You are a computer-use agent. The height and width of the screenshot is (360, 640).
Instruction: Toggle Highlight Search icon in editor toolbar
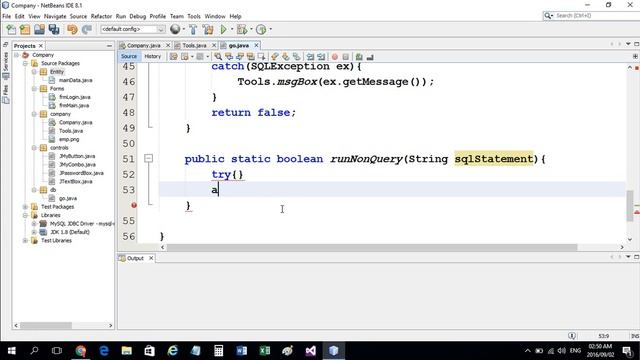pos(250,57)
